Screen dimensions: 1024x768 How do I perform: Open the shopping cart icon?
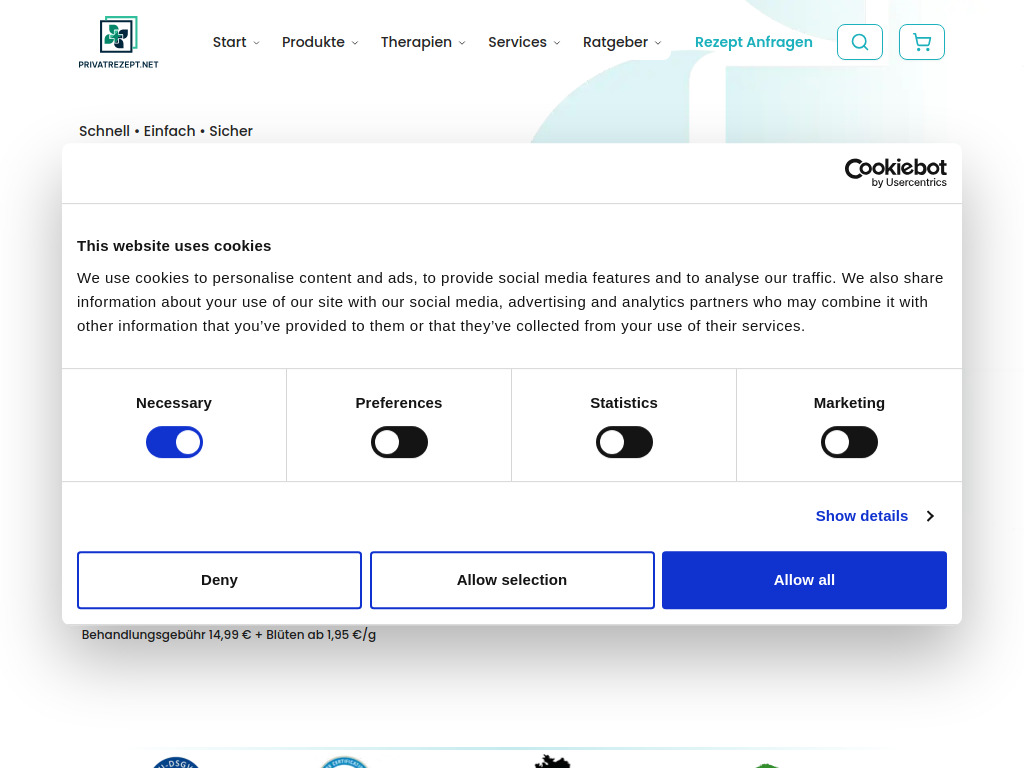point(921,41)
